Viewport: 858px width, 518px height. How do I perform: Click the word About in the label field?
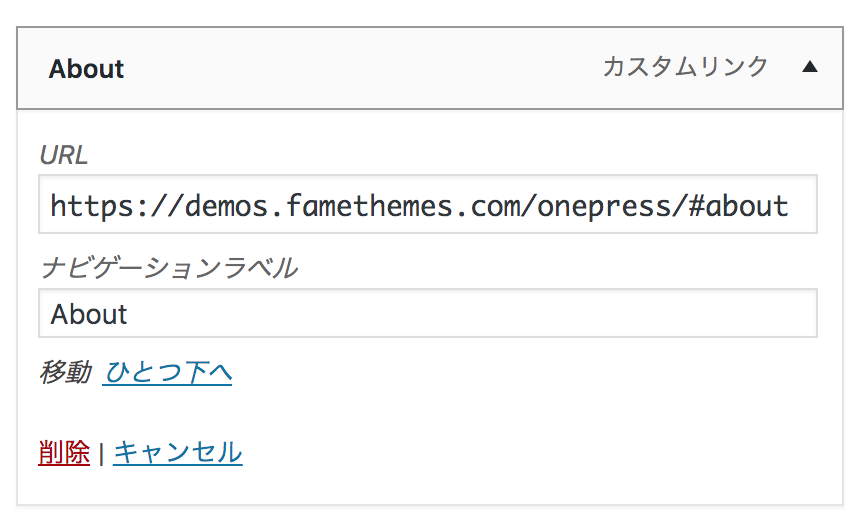(89, 314)
